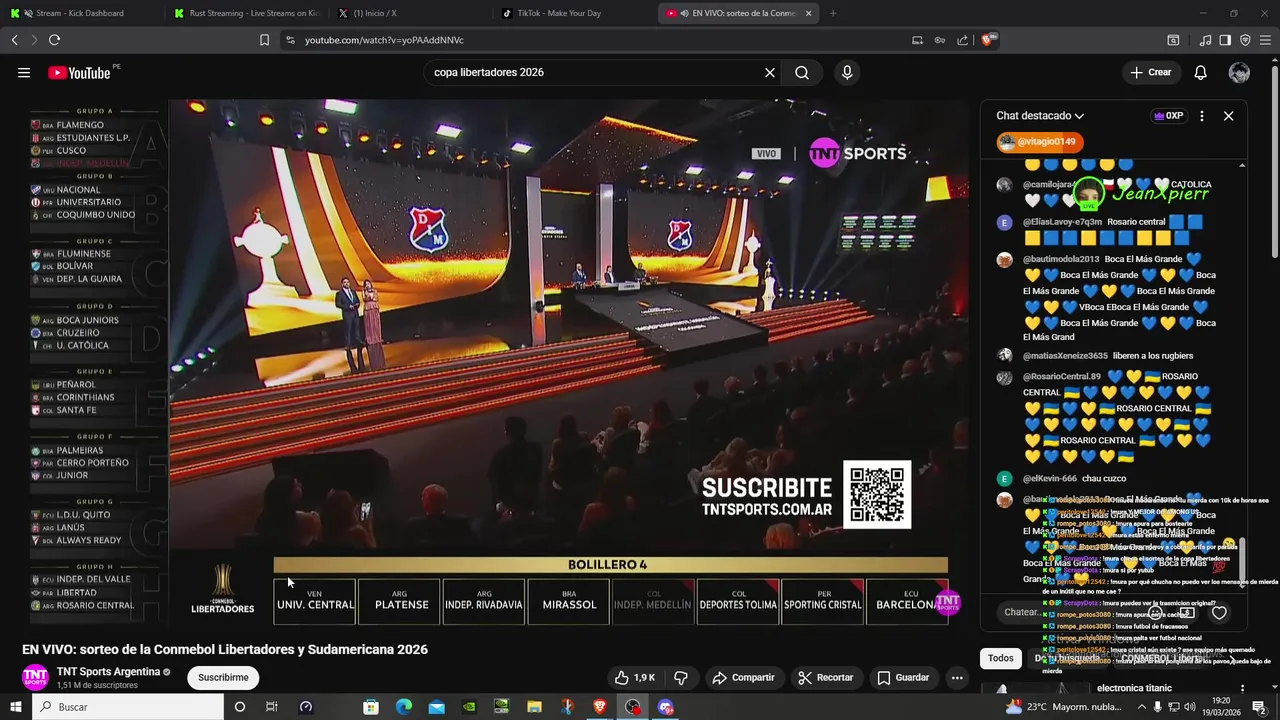
Task: Save the video with Guardar
Action: click(903, 677)
